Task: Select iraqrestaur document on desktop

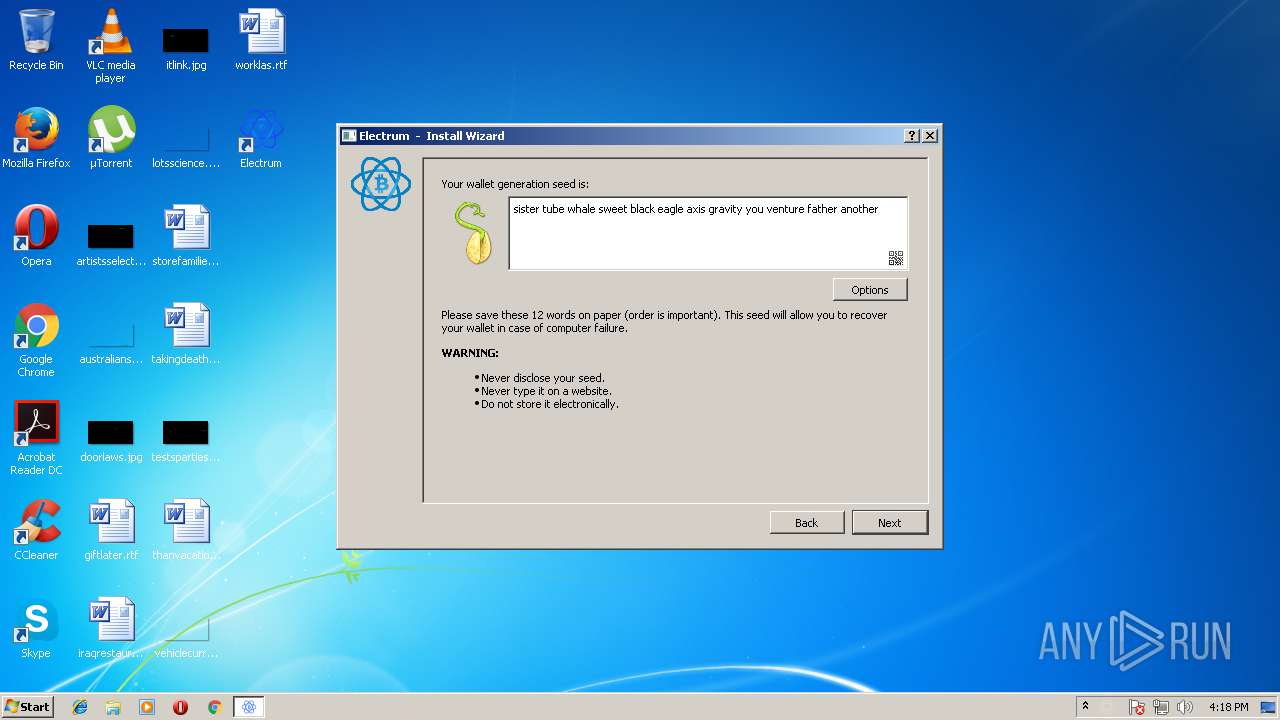Action: pyautogui.click(x=111, y=628)
